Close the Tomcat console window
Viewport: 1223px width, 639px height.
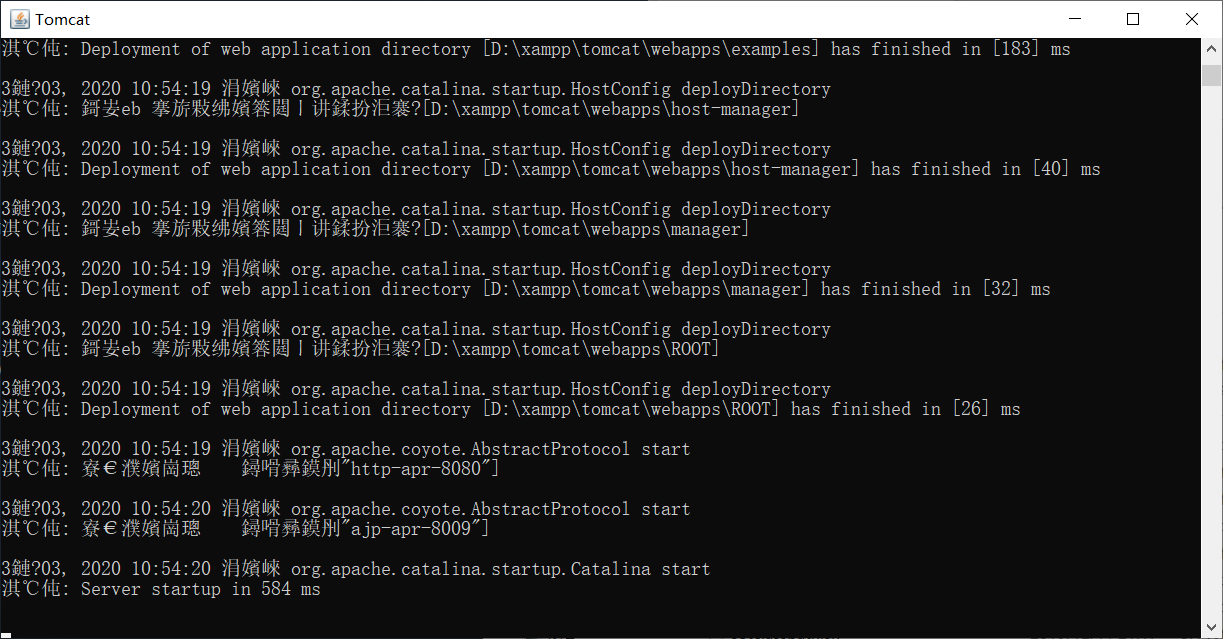(x=1192, y=19)
